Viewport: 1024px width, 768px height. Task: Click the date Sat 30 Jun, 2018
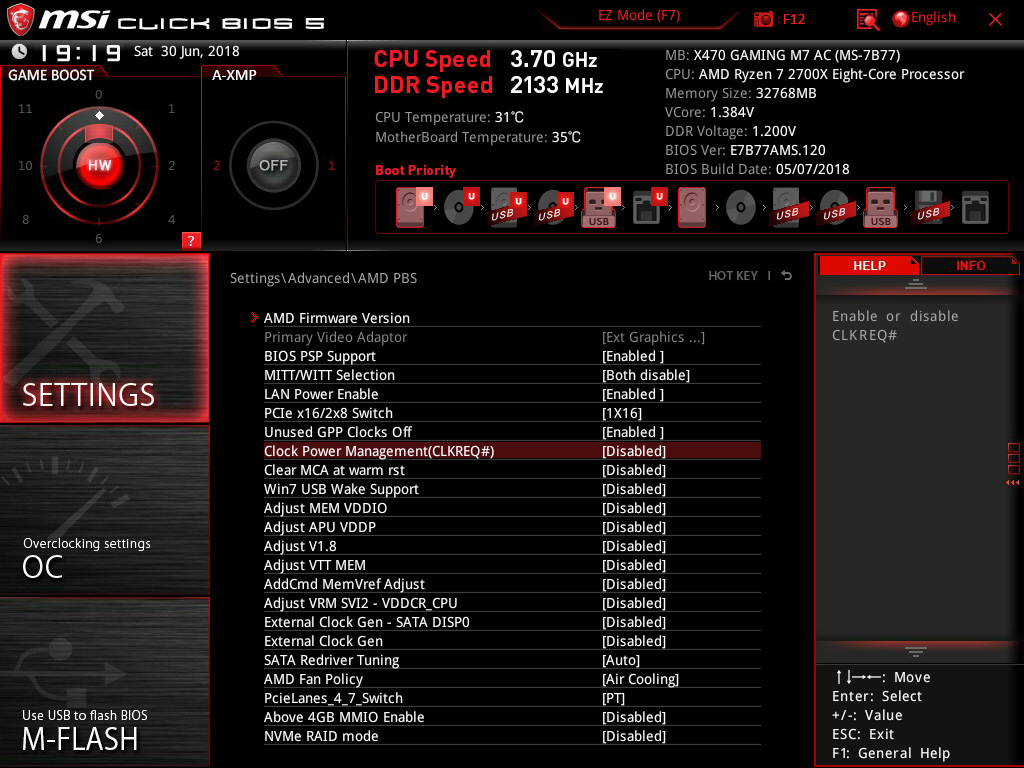tap(187, 52)
